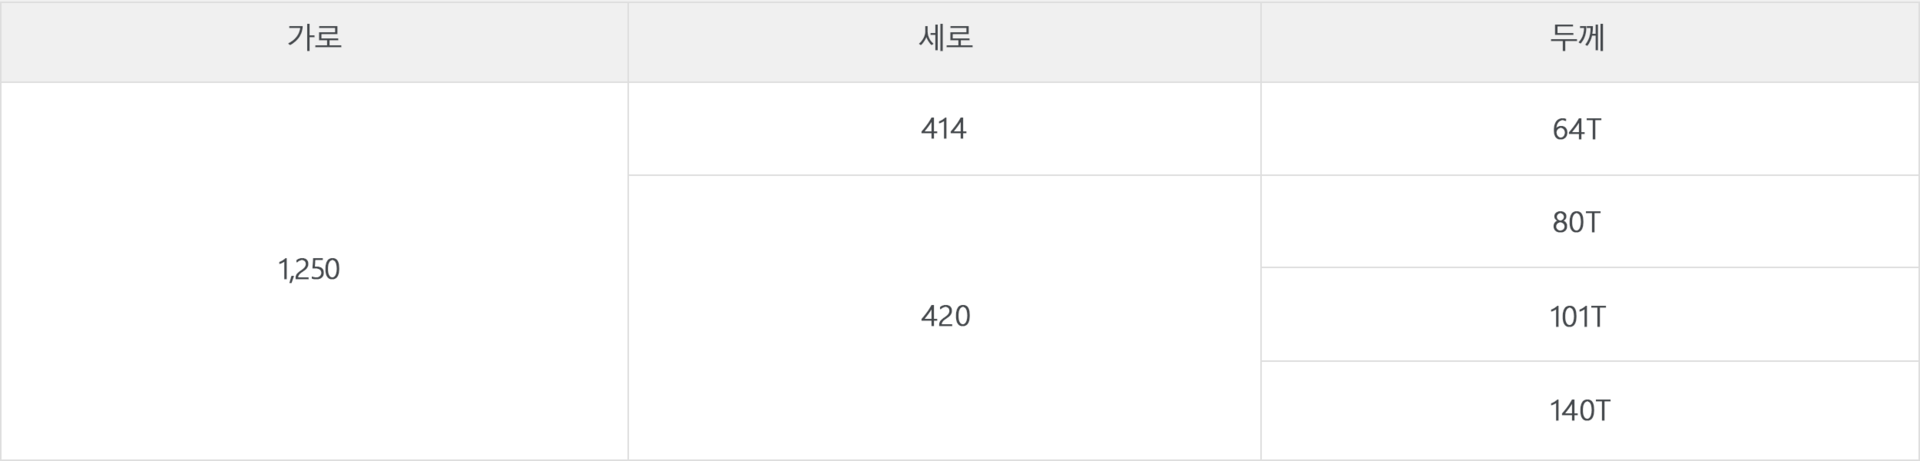This screenshot has height=461, width=1920.
Task: Click the 두께 column header
Action: (x=1577, y=39)
